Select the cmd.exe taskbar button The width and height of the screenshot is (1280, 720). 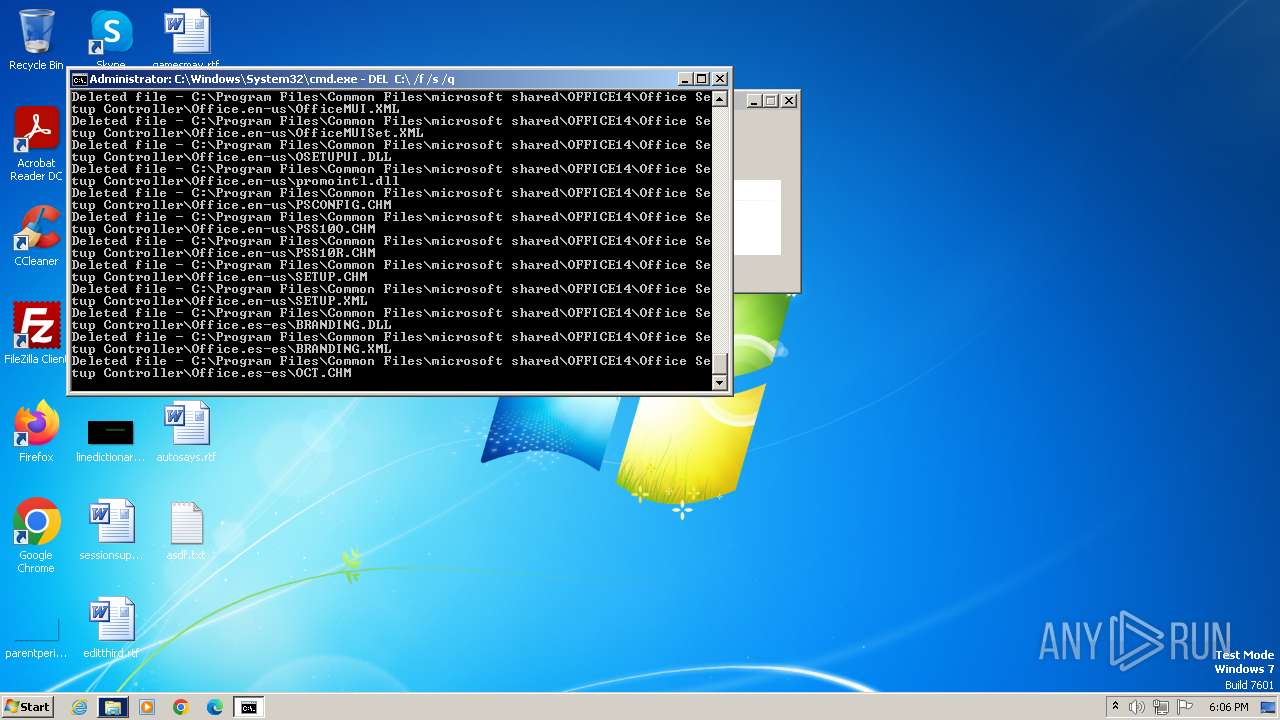[248, 707]
